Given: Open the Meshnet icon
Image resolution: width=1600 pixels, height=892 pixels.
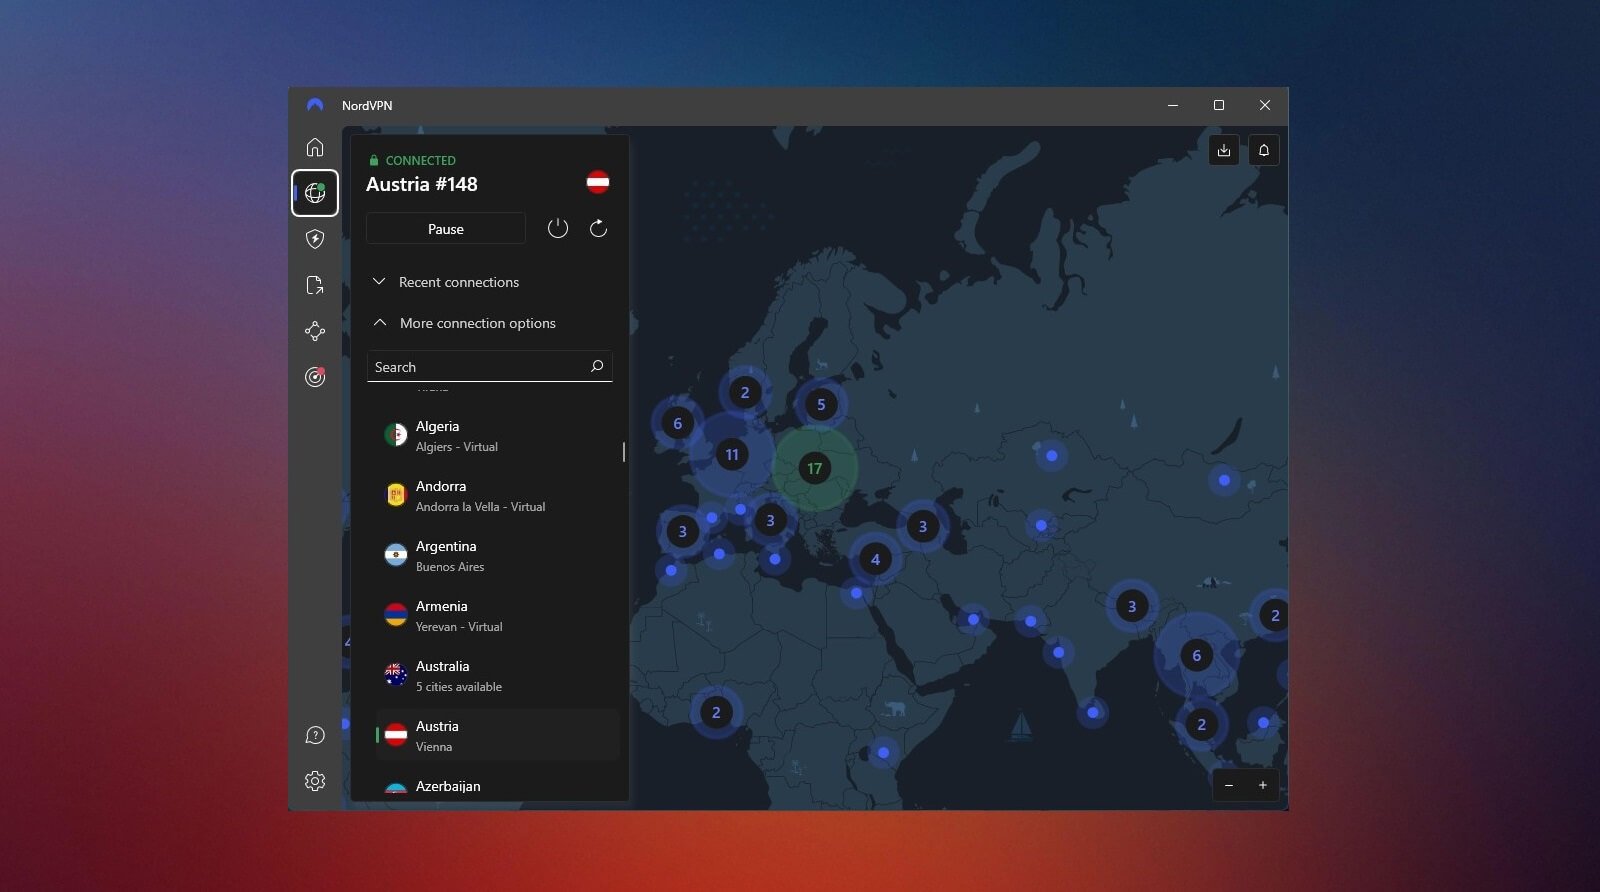Looking at the screenshot, I should tap(315, 331).
